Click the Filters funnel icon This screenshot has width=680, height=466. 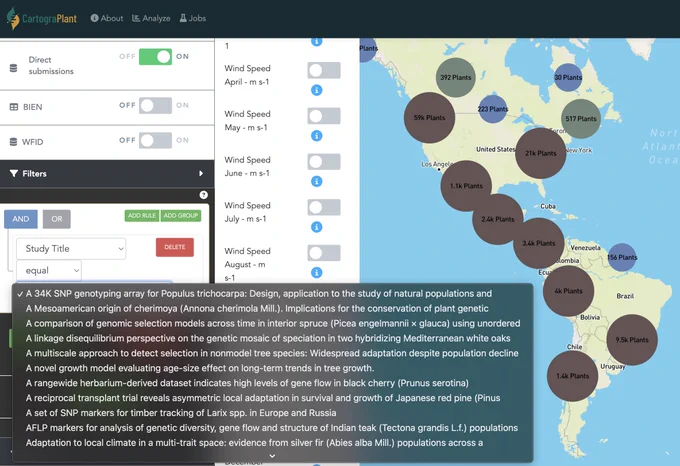tap(14, 173)
